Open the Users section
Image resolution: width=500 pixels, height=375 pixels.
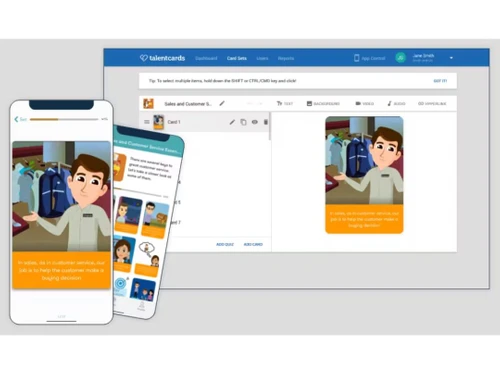coord(262,58)
